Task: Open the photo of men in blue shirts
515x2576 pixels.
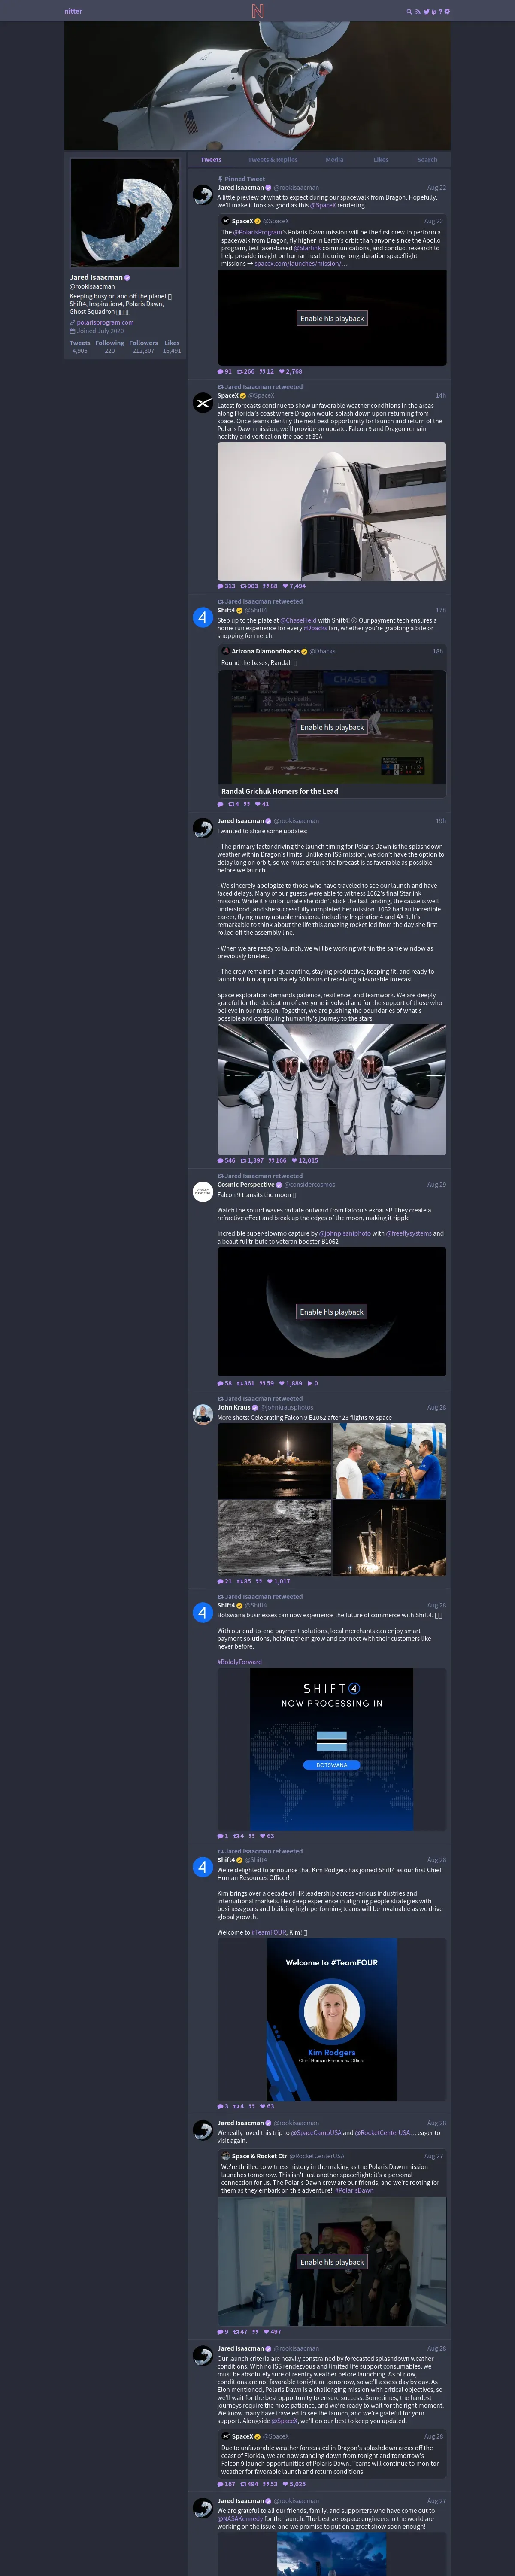Action: (x=390, y=1461)
